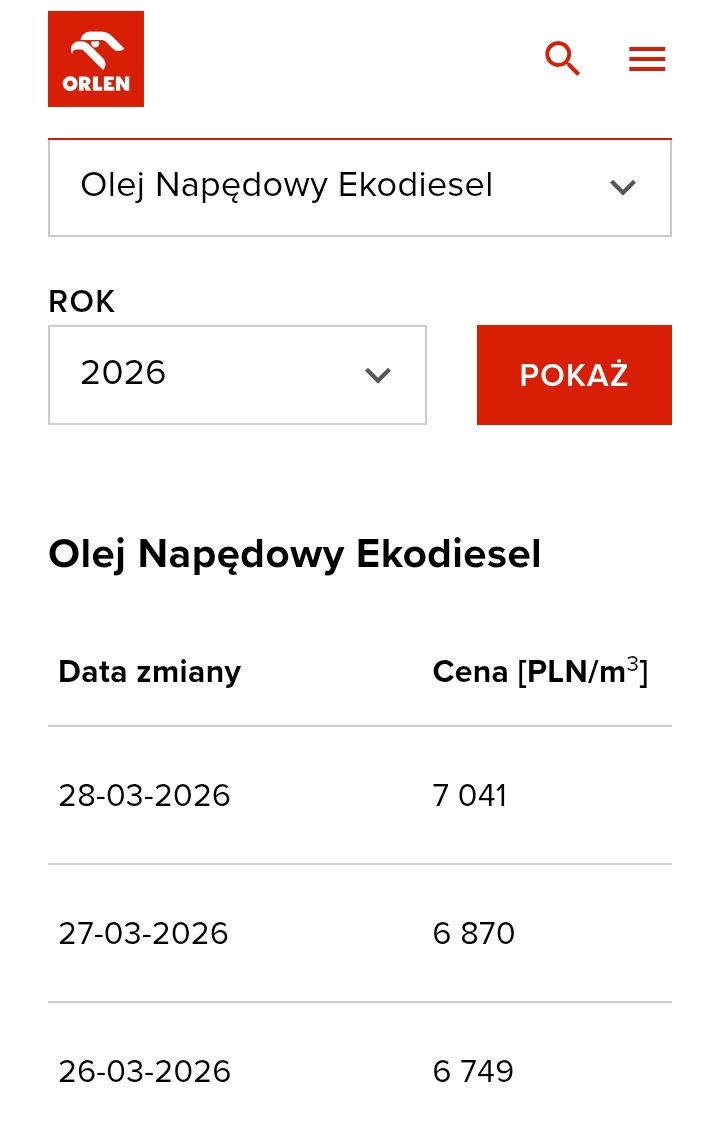Open the search magnifier icon
This screenshot has height=1139, width=720.
pos(562,59)
